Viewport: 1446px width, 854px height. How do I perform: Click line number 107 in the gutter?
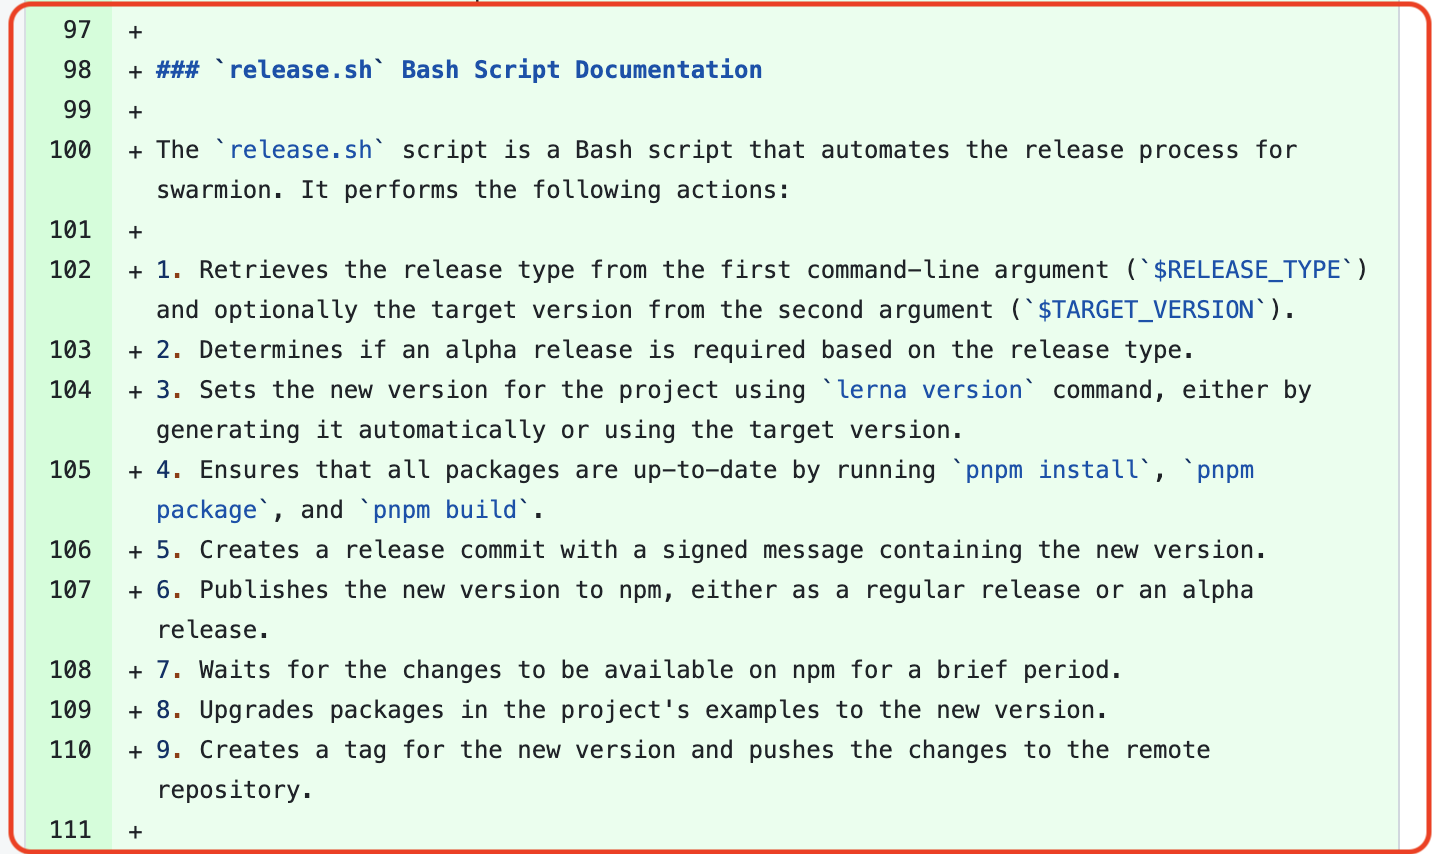click(x=70, y=590)
